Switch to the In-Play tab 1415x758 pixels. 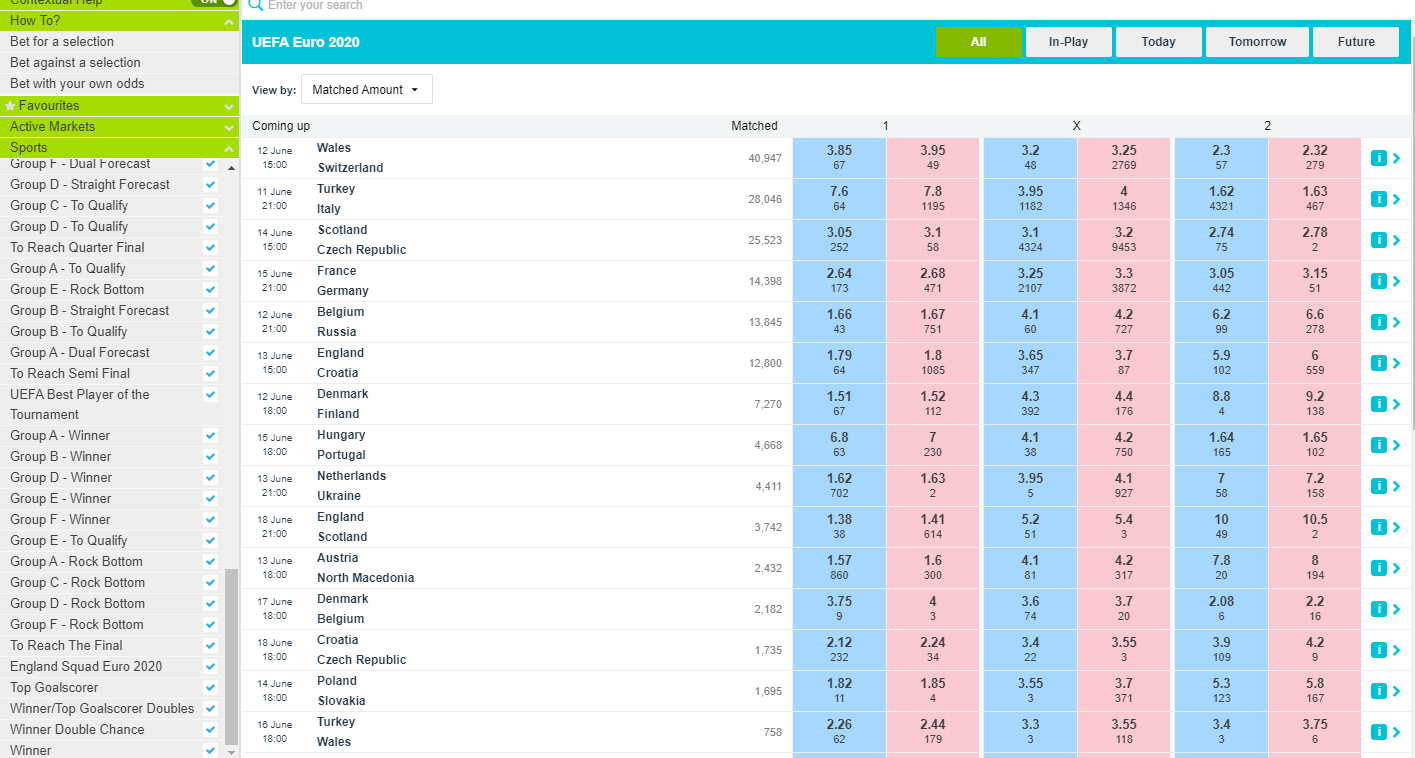pyautogui.click(x=1068, y=42)
